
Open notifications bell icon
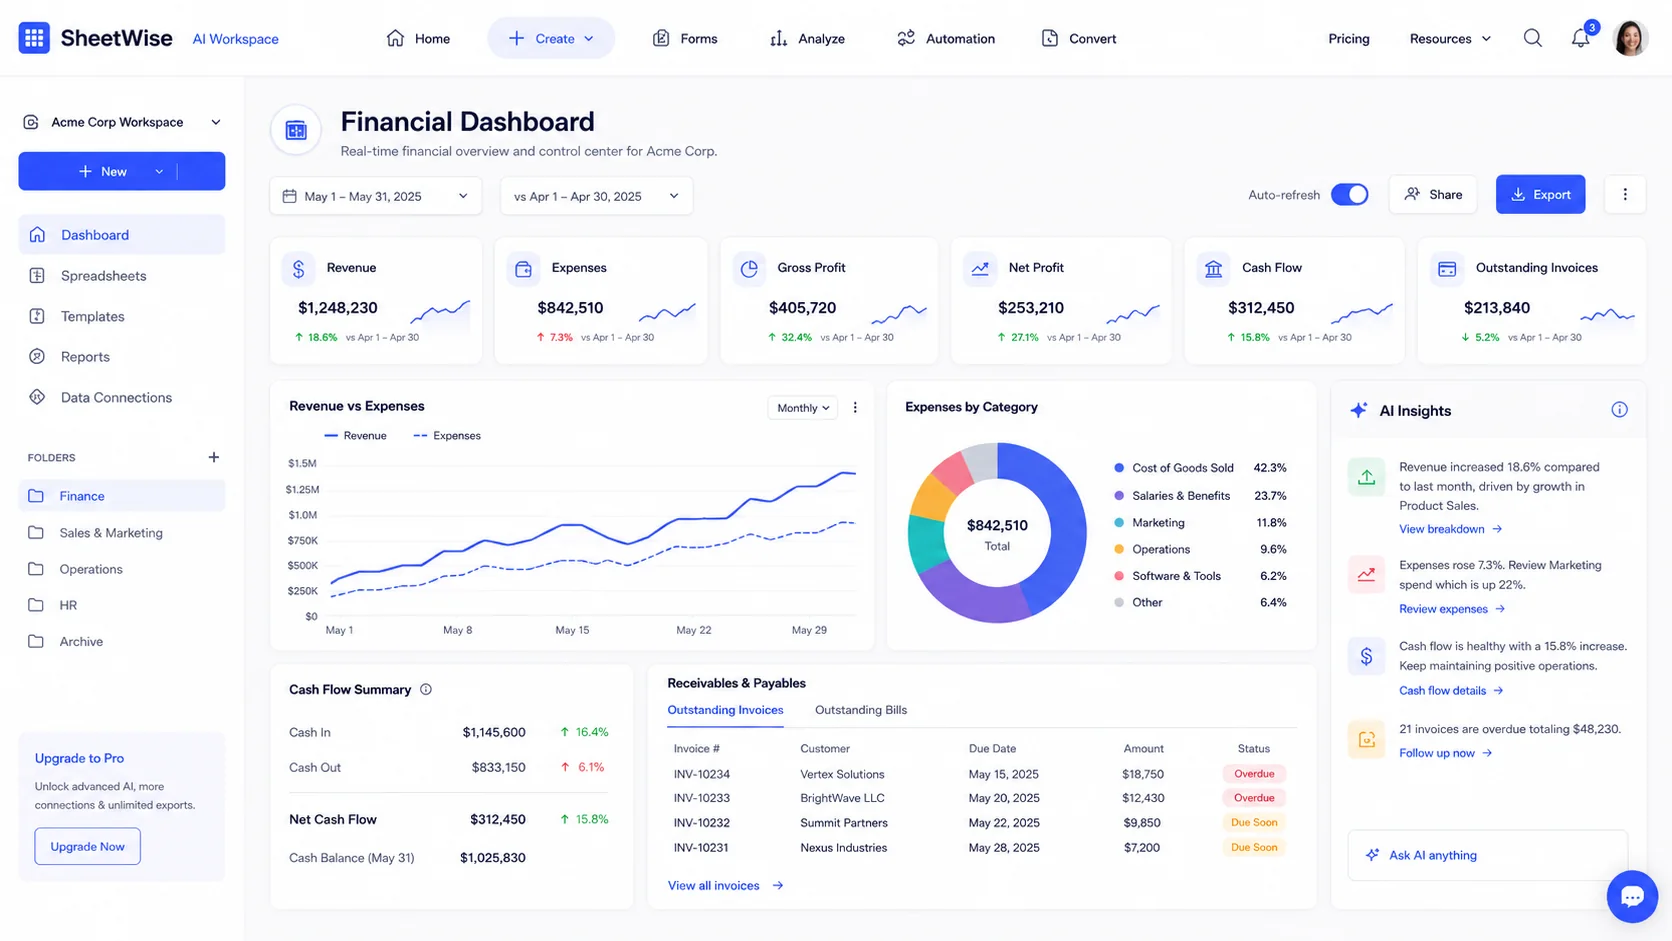(1580, 38)
